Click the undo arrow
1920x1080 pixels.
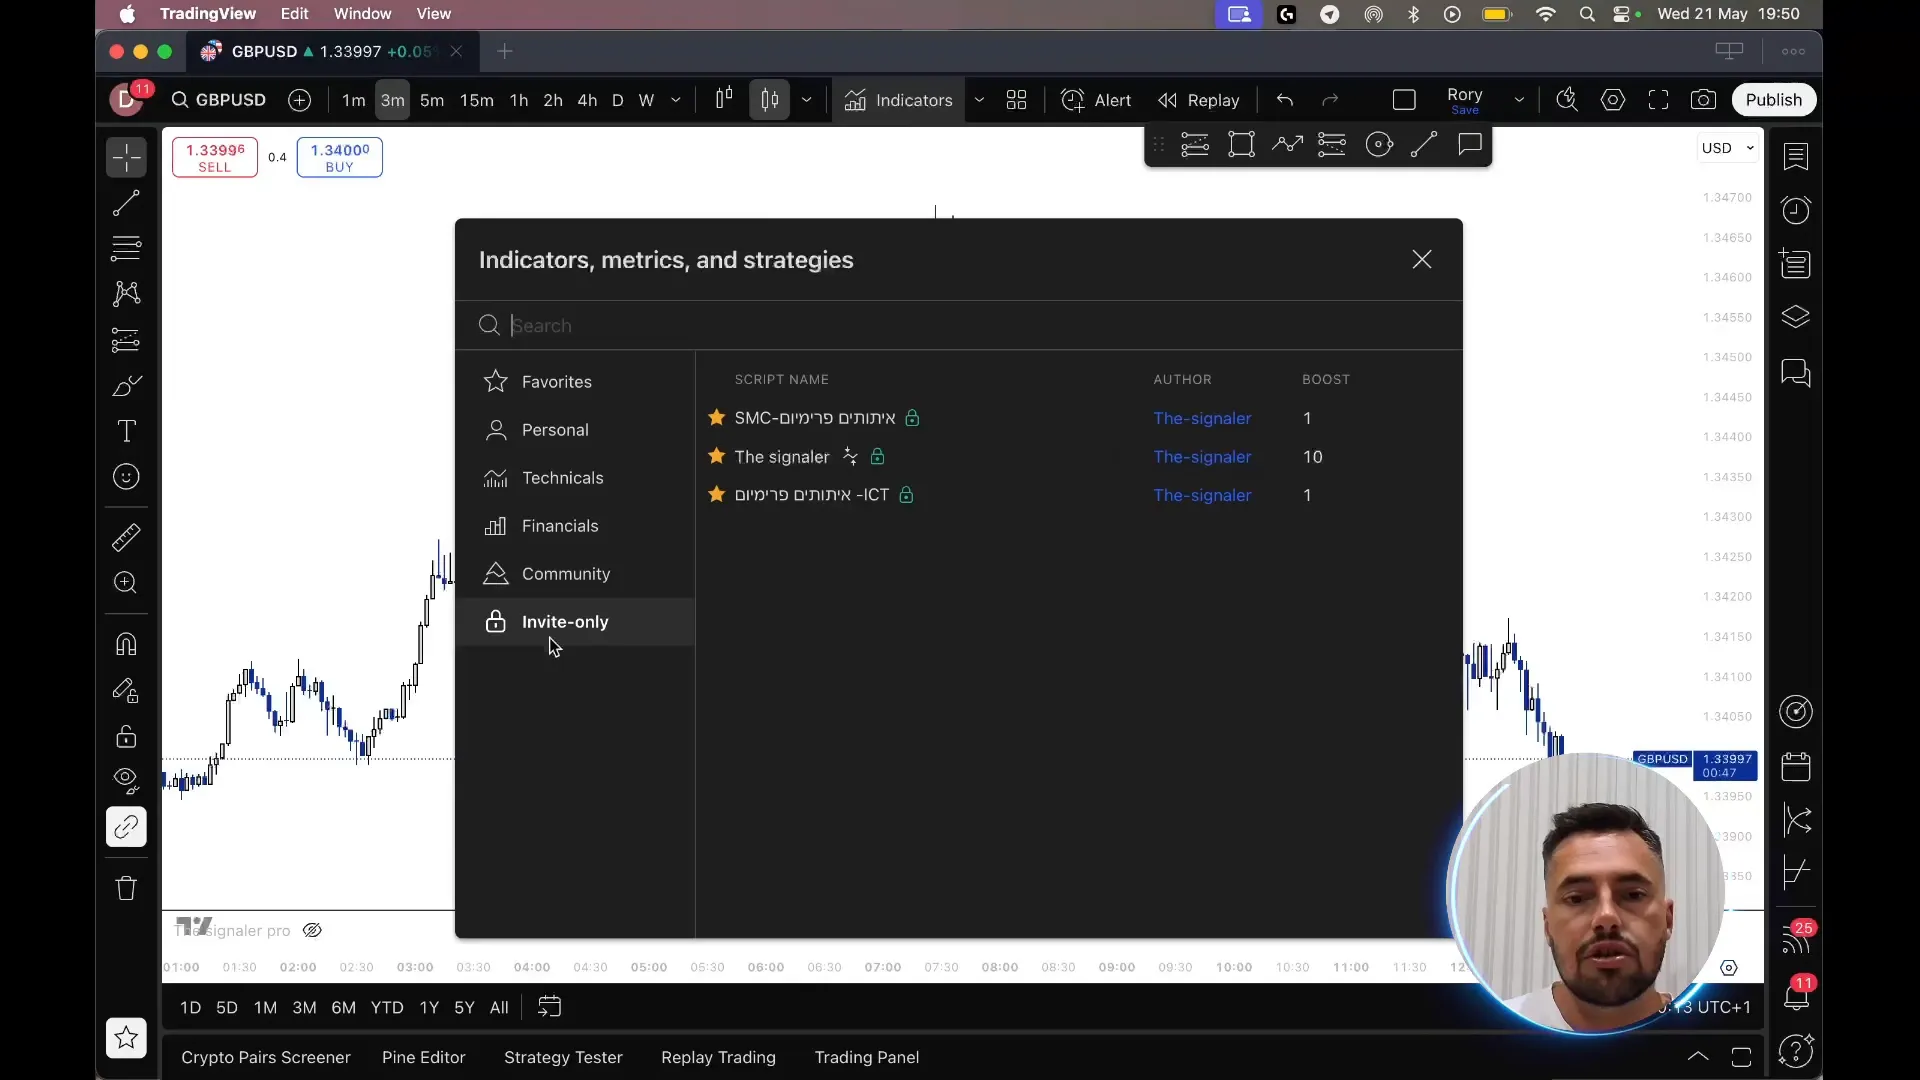tap(1285, 100)
